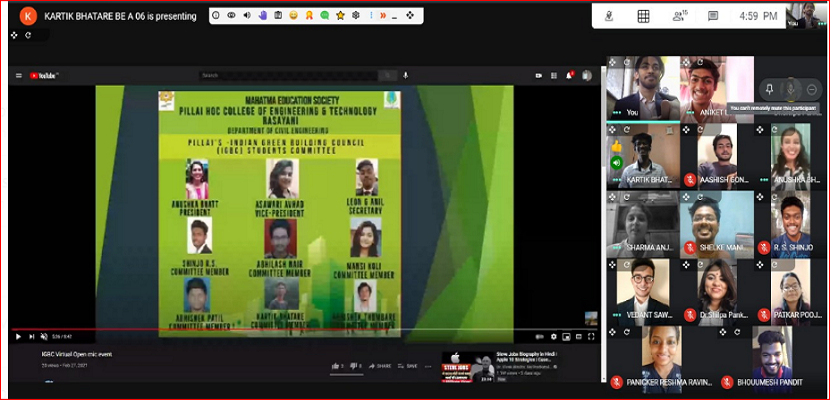Screen dimensions: 830x400
Task: Click the YouTube logo
Action: pos(43,76)
